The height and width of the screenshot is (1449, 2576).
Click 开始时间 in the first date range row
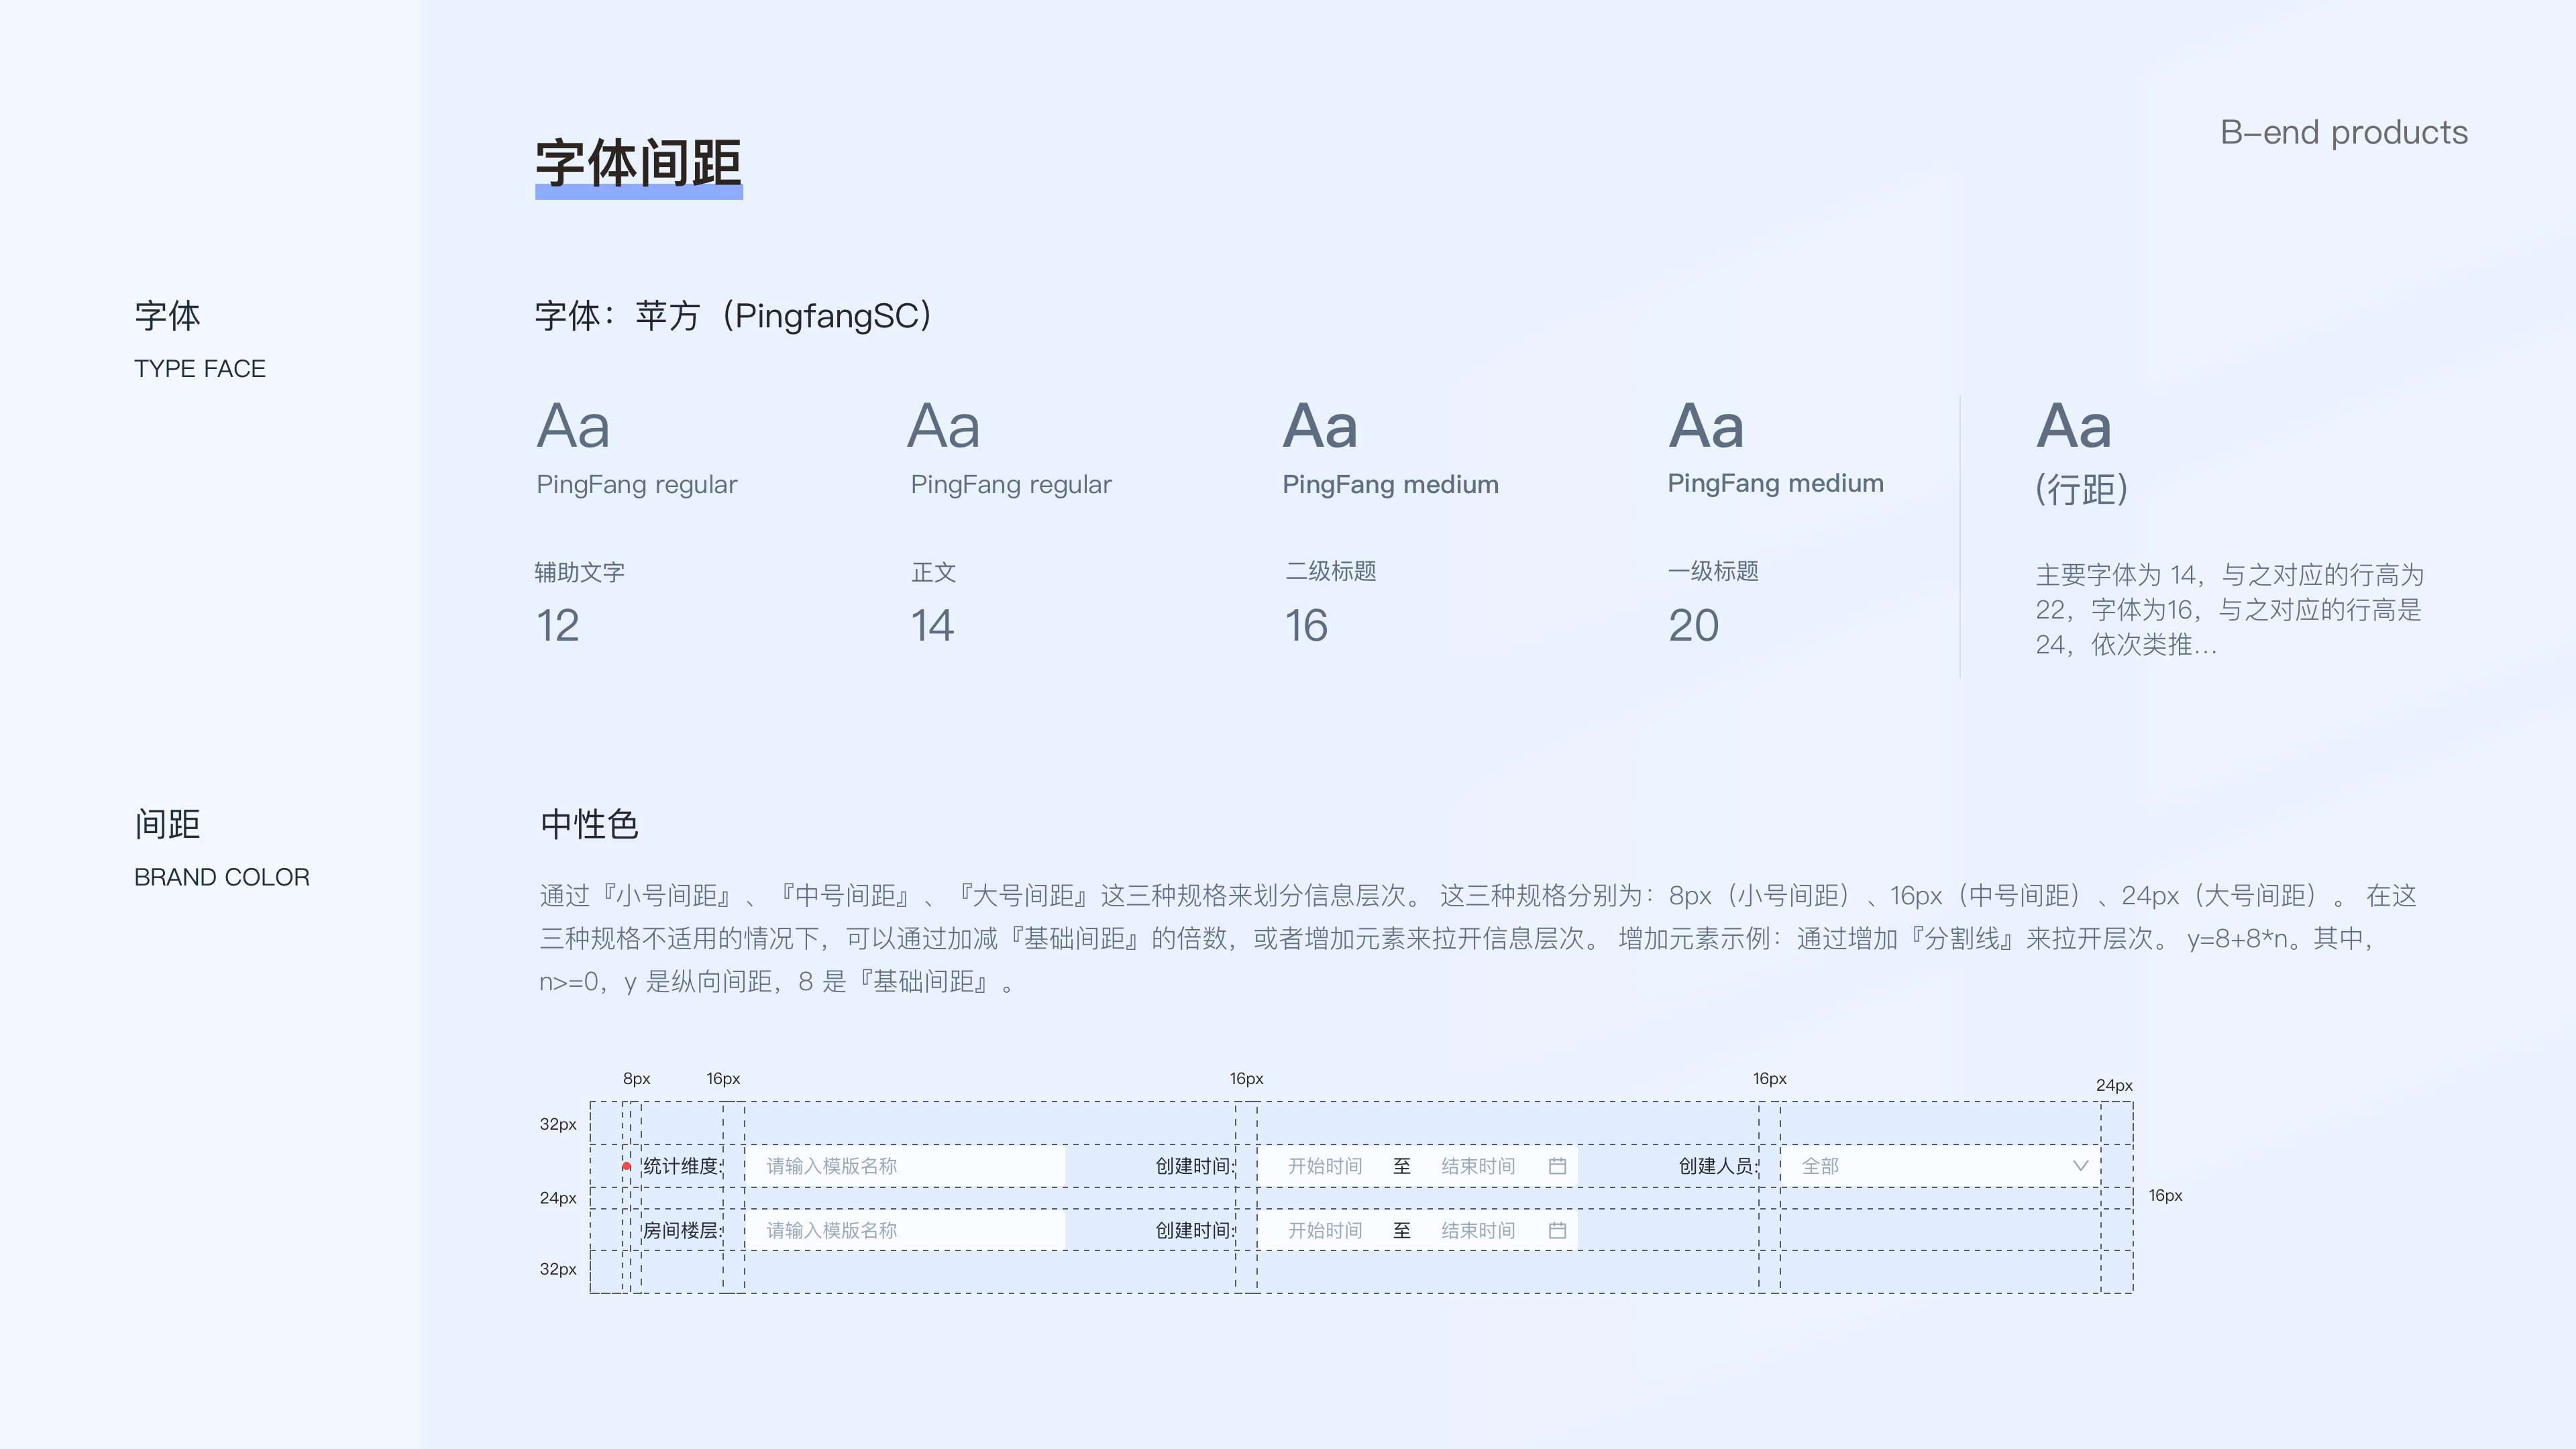pyautogui.click(x=1325, y=1166)
